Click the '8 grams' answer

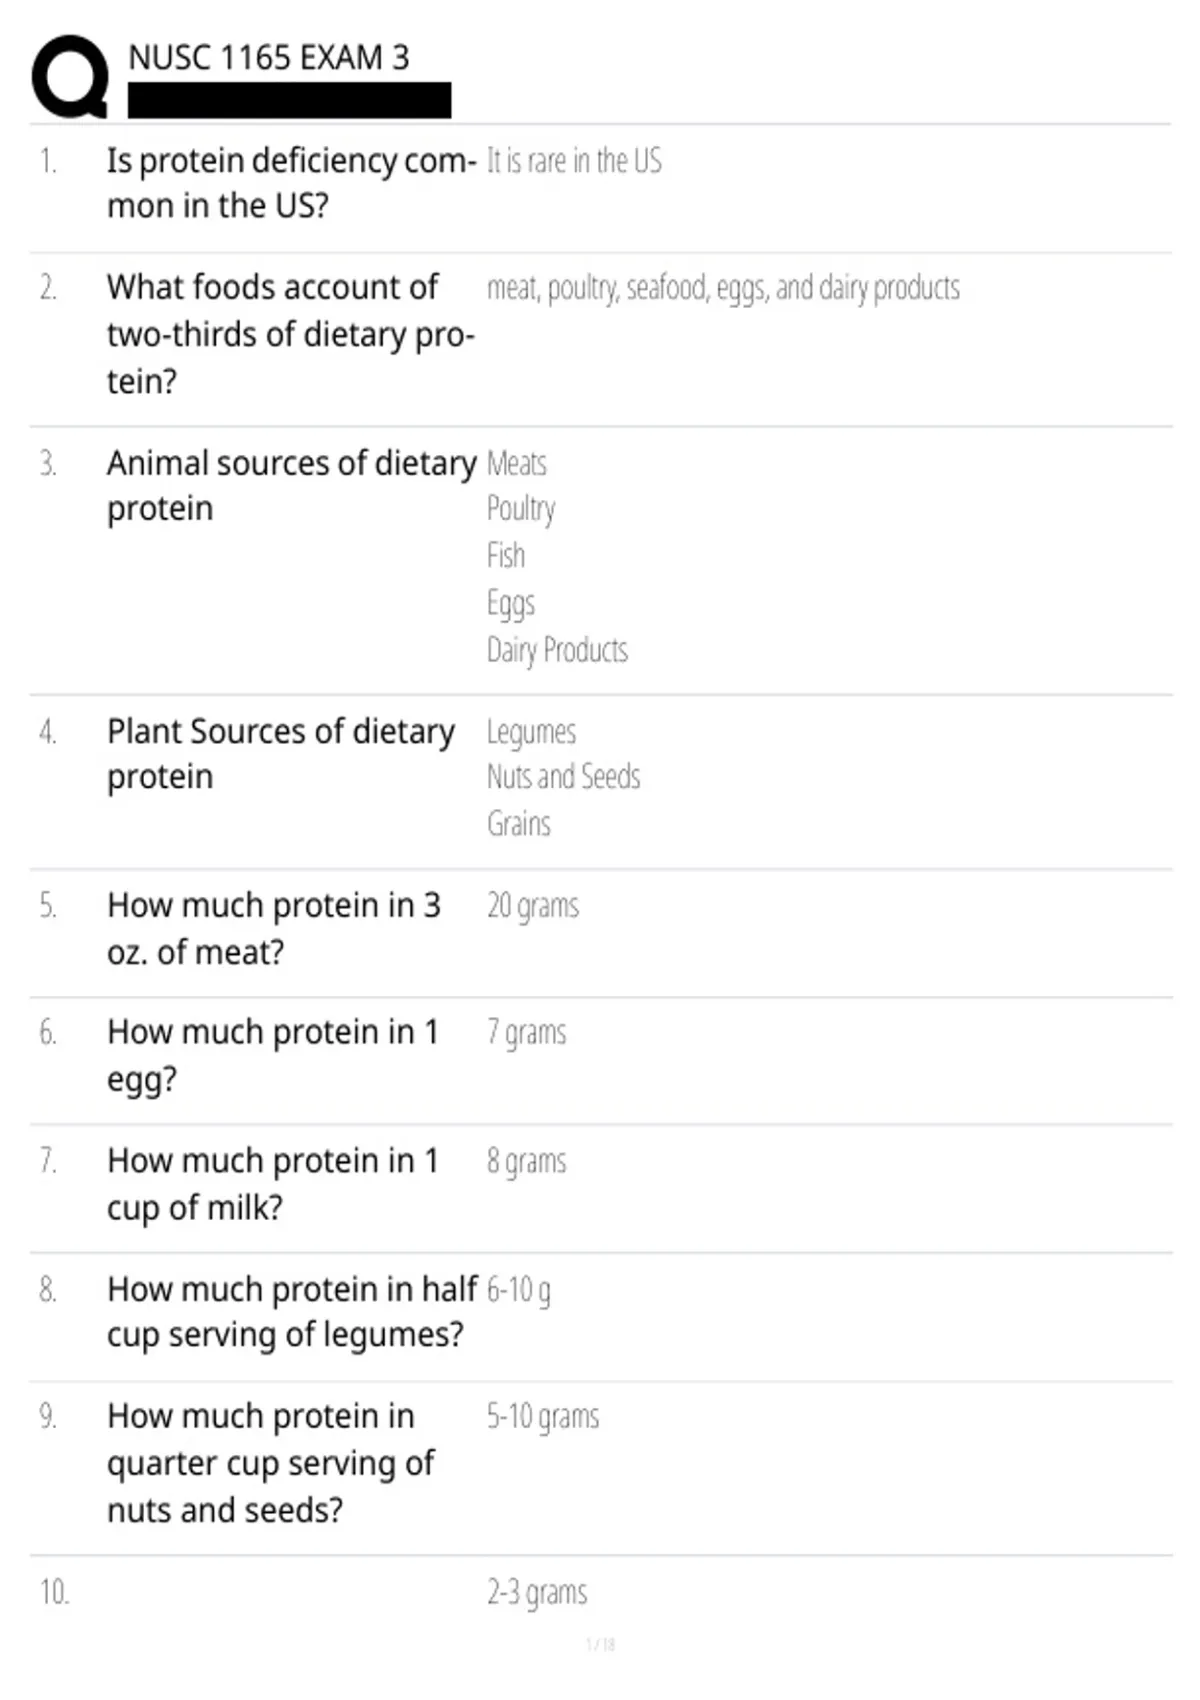point(526,1162)
